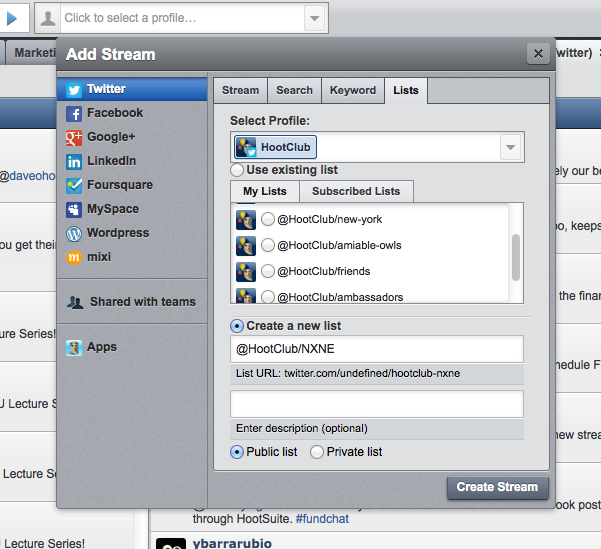Open the Keyword tab
The width and height of the screenshot is (601, 549).
click(353, 90)
